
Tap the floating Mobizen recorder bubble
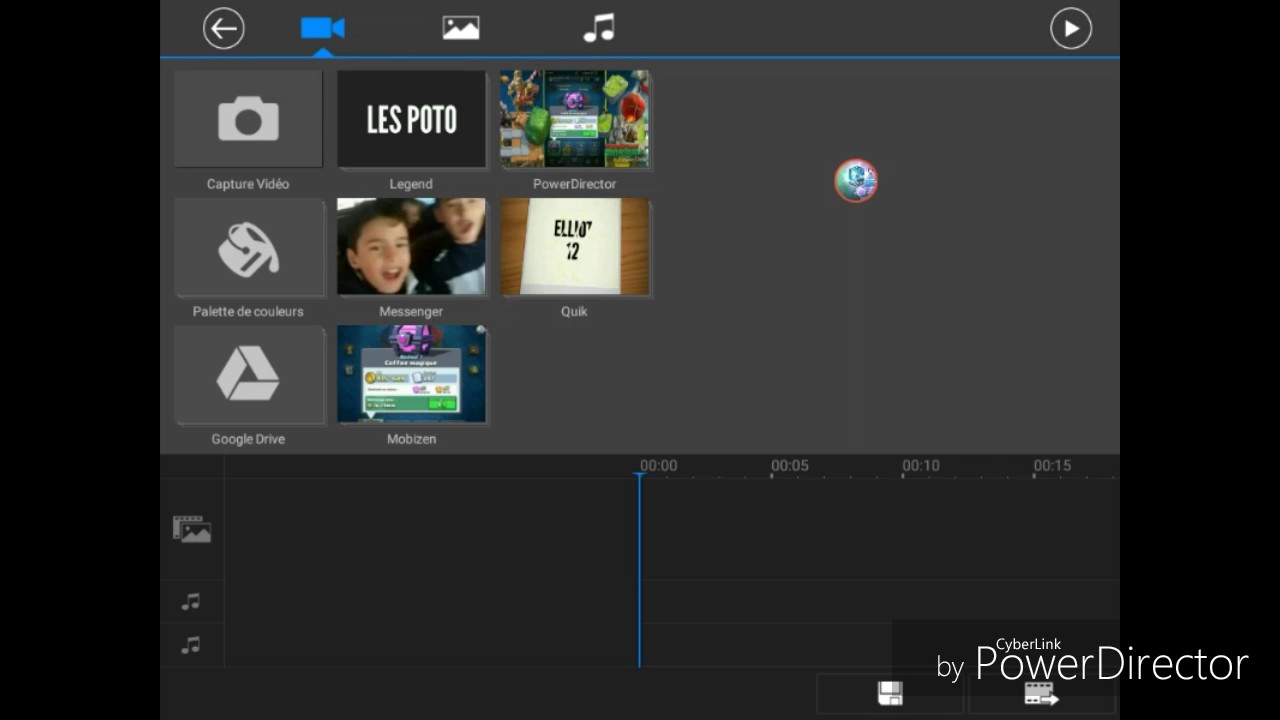(856, 180)
